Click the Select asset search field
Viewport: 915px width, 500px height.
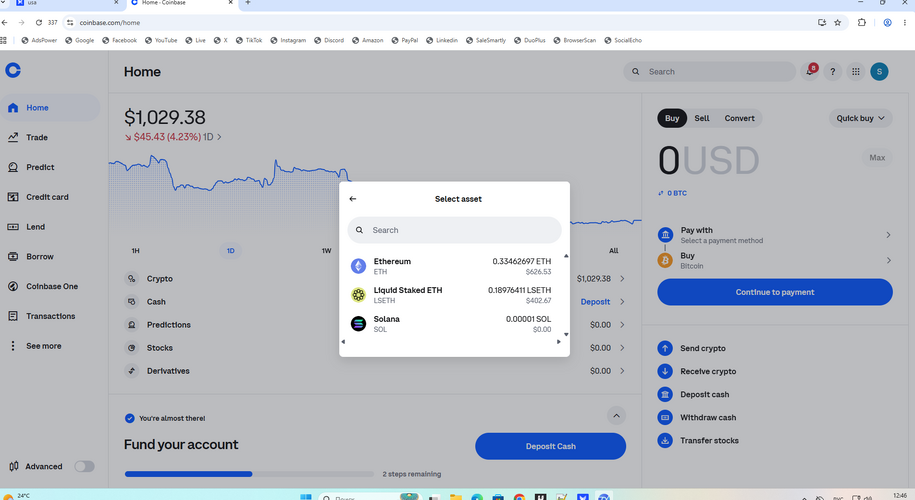455,230
